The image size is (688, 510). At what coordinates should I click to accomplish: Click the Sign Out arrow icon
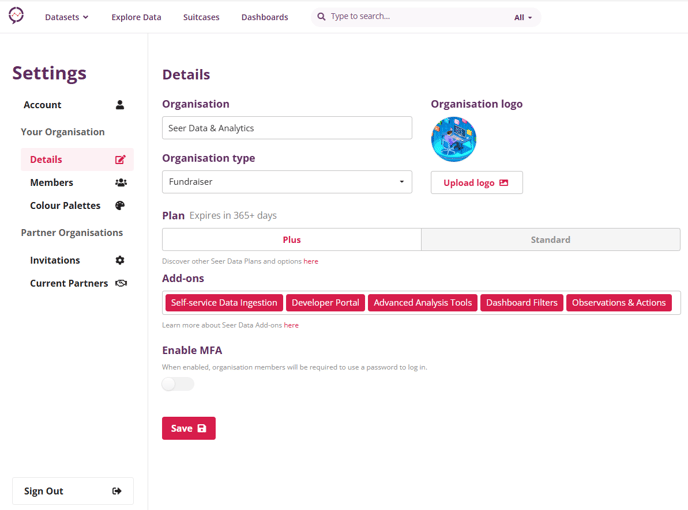117,491
